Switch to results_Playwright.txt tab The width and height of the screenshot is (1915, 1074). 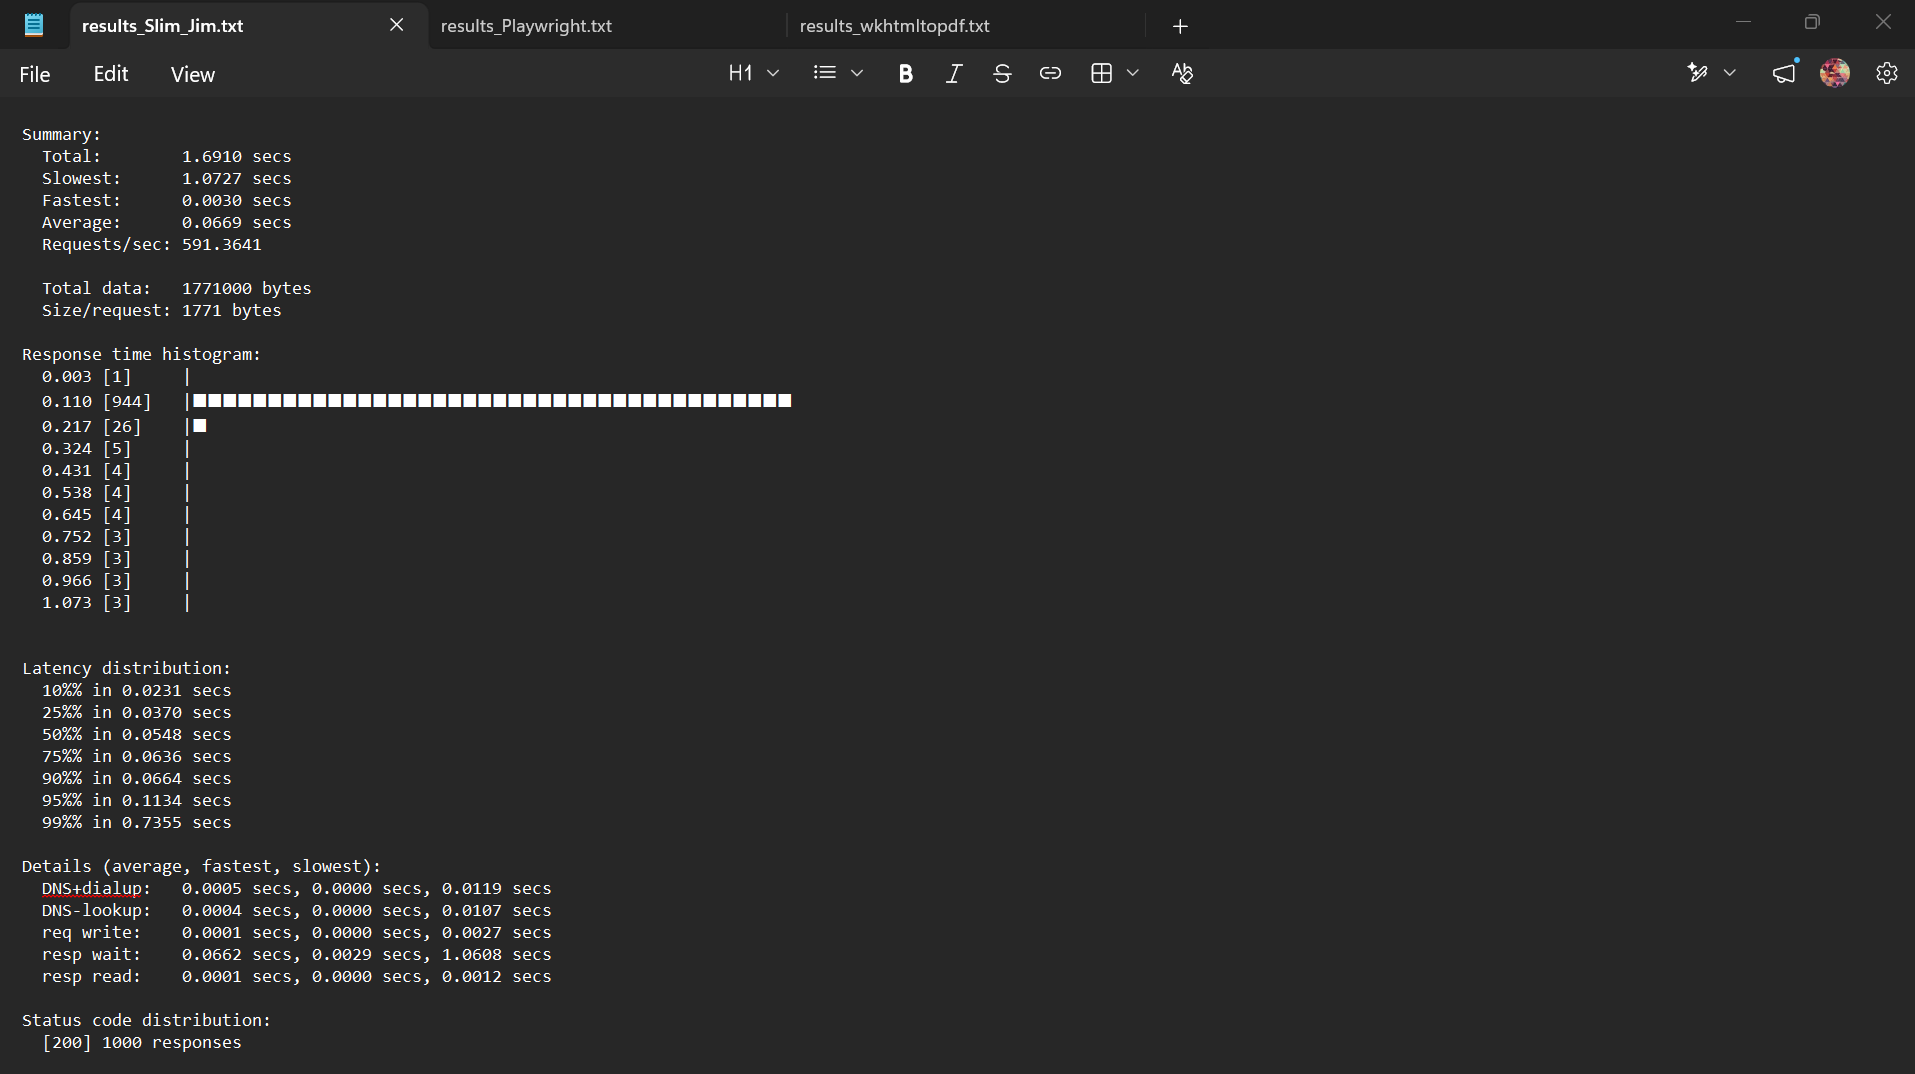click(526, 26)
